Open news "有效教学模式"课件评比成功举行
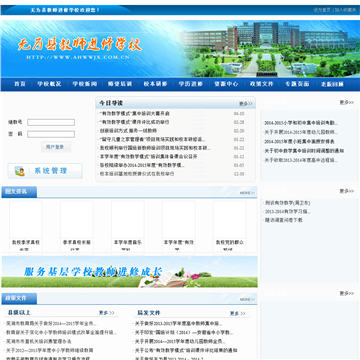The image size is (360, 360). [135, 122]
